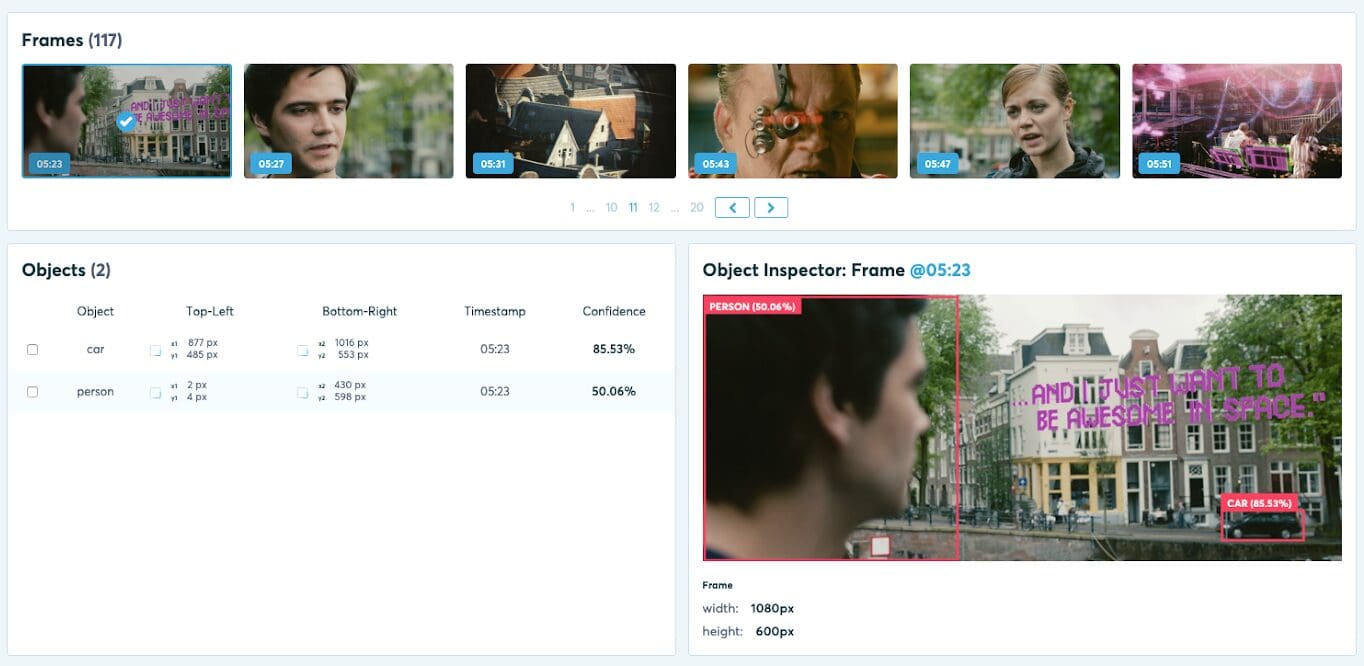
Task: Open the frame thumbnail at 05:27
Action: (349, 121)
